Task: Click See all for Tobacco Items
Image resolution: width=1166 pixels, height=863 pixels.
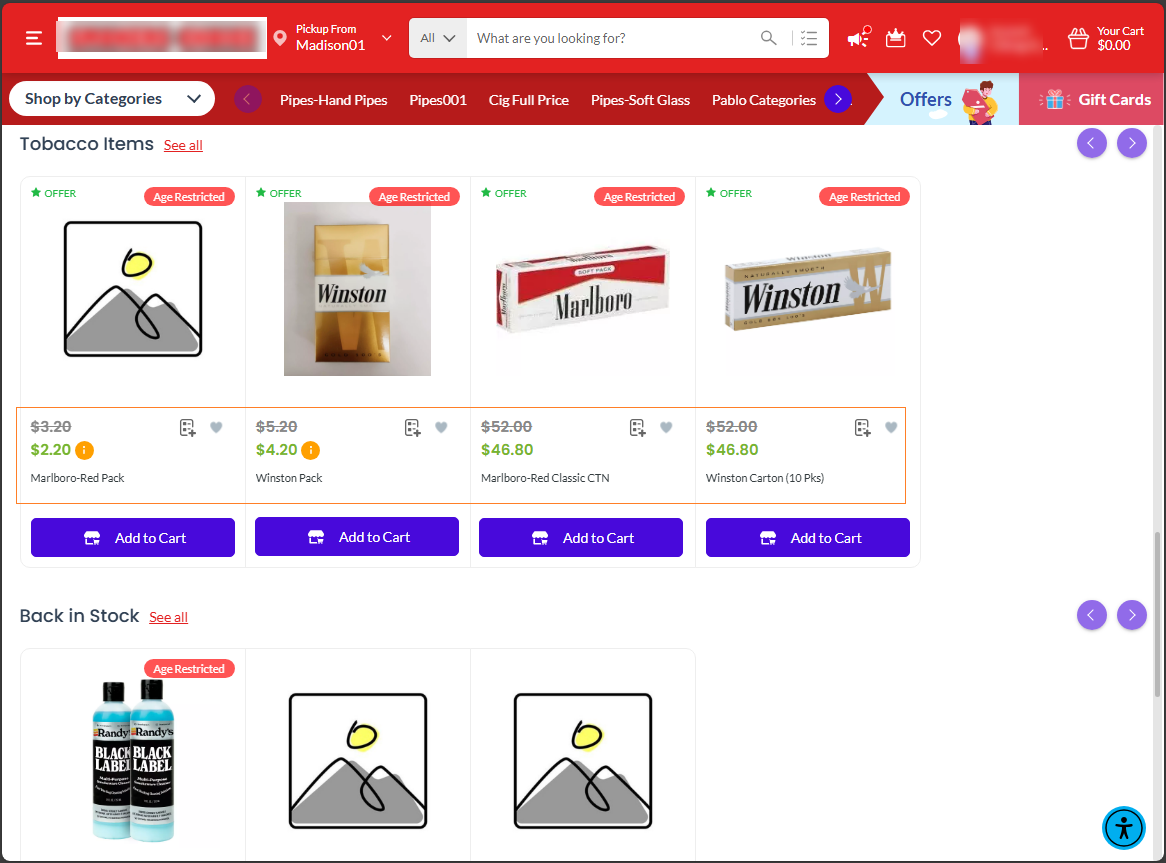Action: point(183,145)
